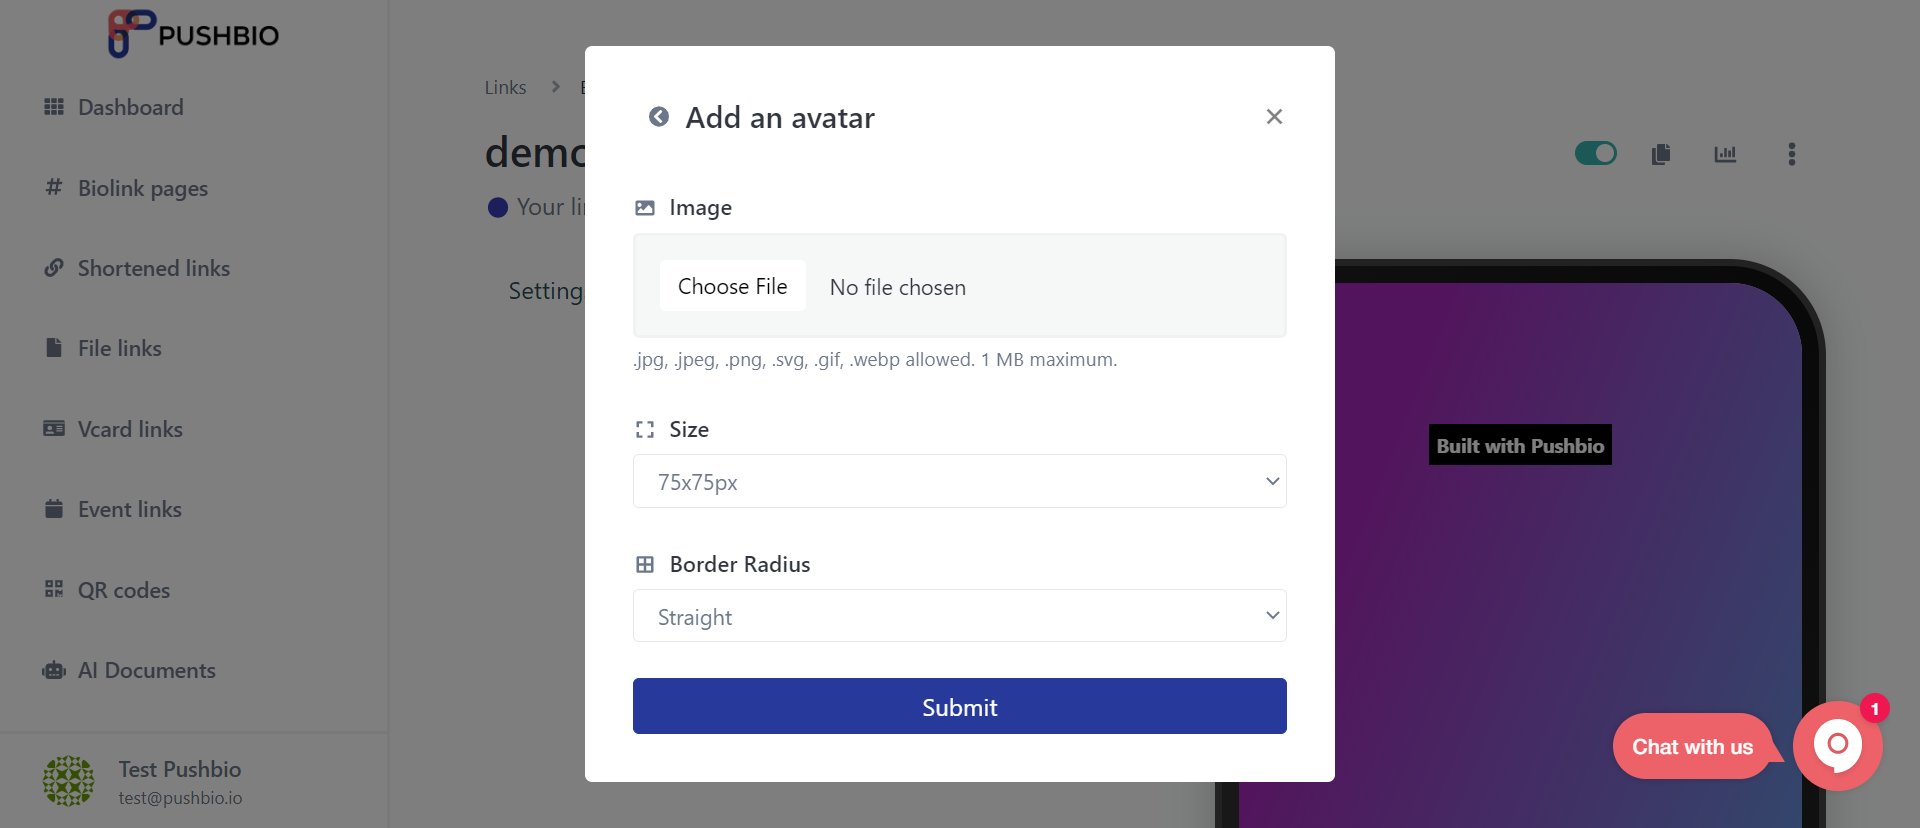This screenshot has height=828, width=1920.
Task: Click the Choose File button
Action: point(733,286)
